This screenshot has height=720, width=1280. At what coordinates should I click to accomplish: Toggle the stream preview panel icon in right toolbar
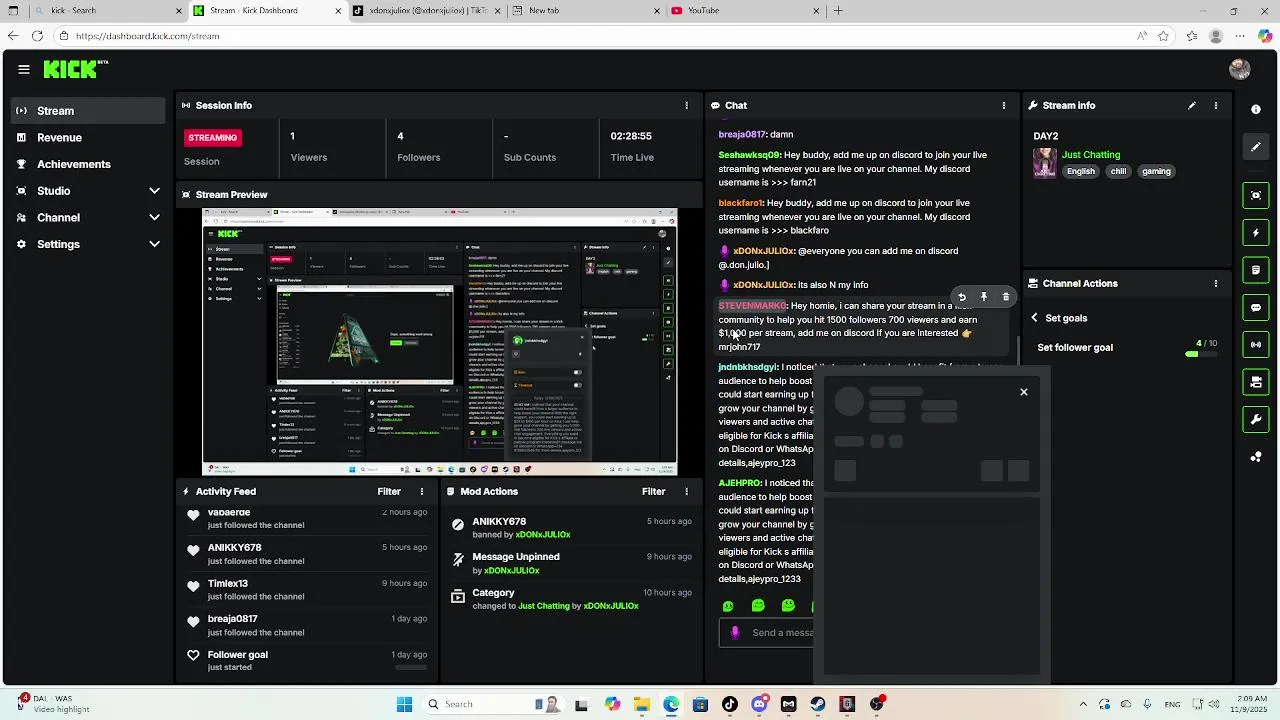coord(1256,195)
